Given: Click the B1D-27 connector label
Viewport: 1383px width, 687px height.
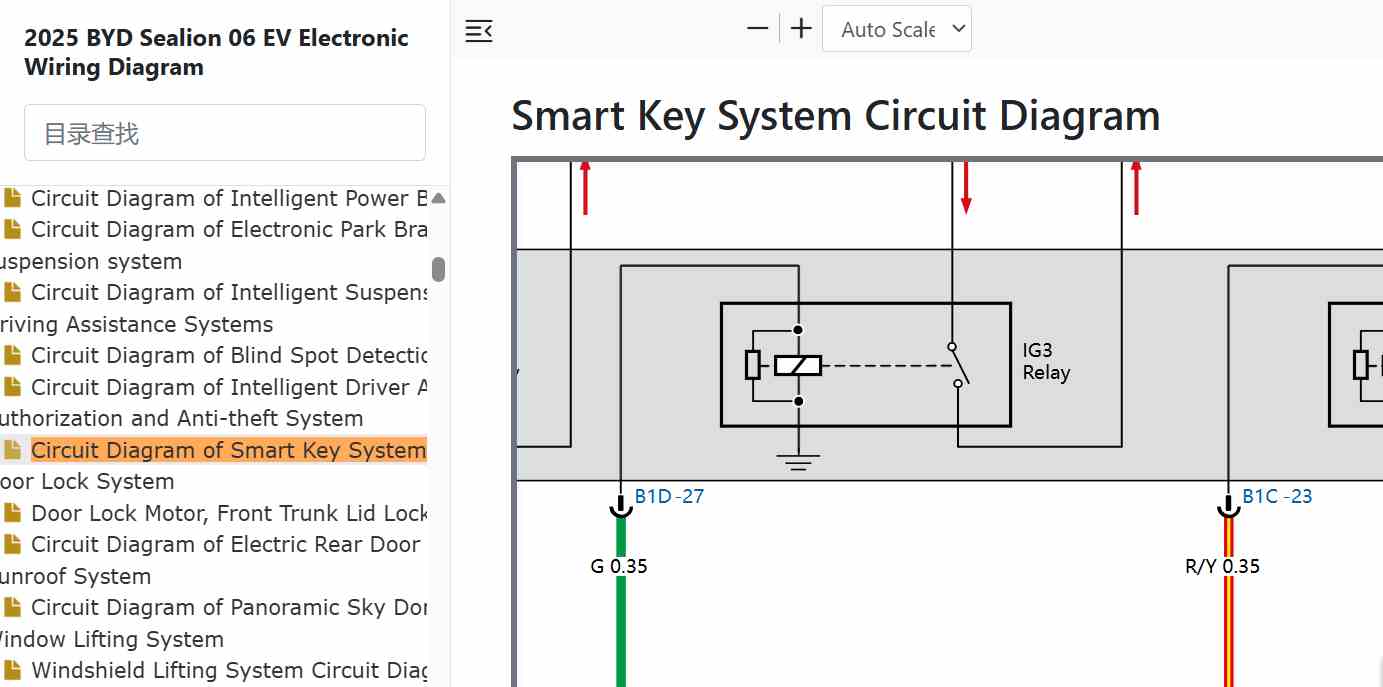Looking at the screenshot, I should [x=670, y=496].
